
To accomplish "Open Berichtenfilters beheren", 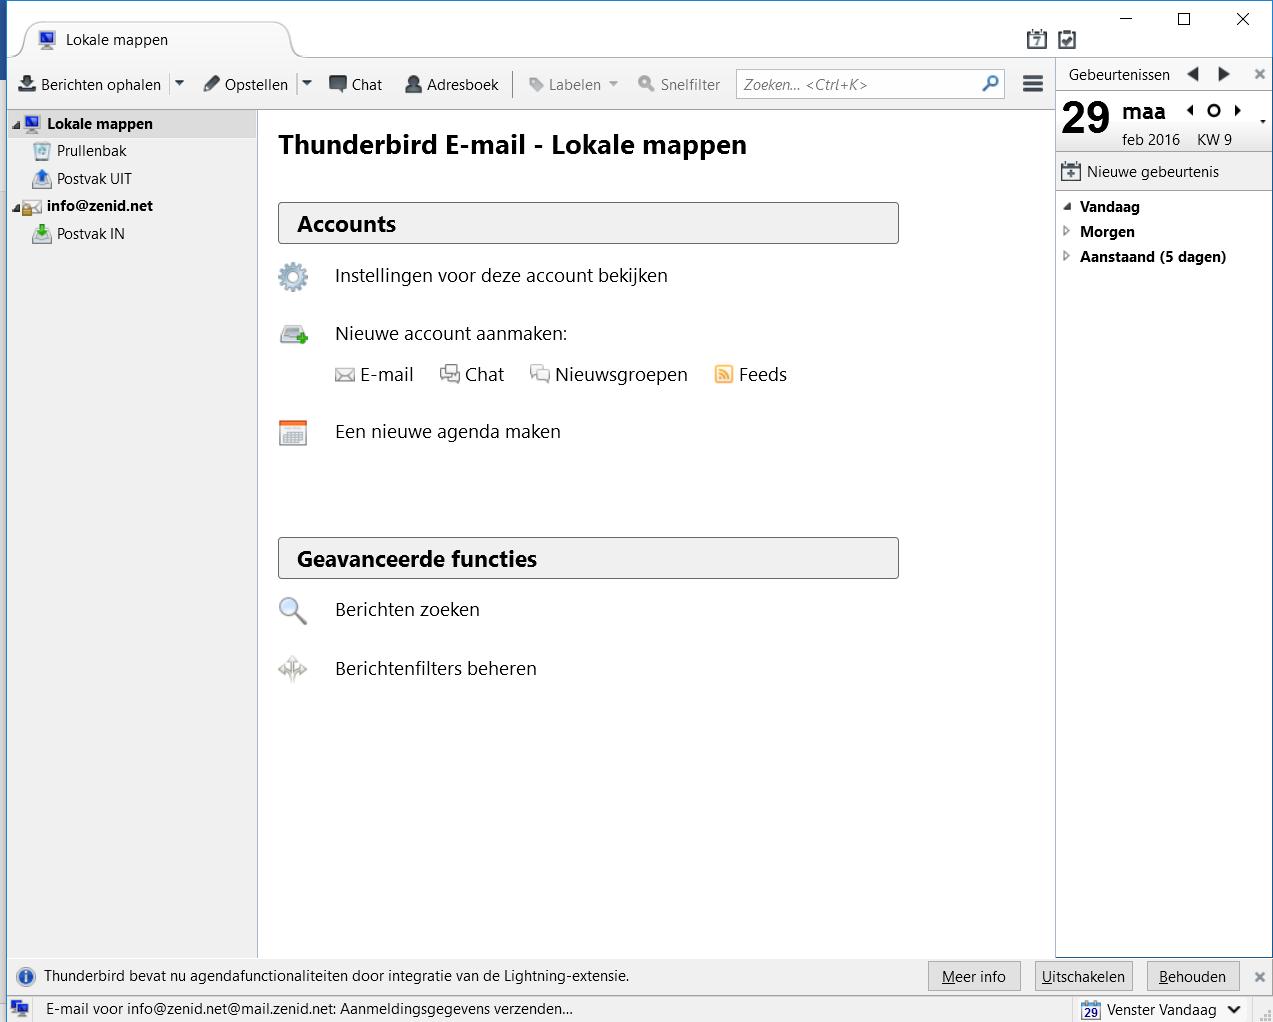I will (436, 669).
